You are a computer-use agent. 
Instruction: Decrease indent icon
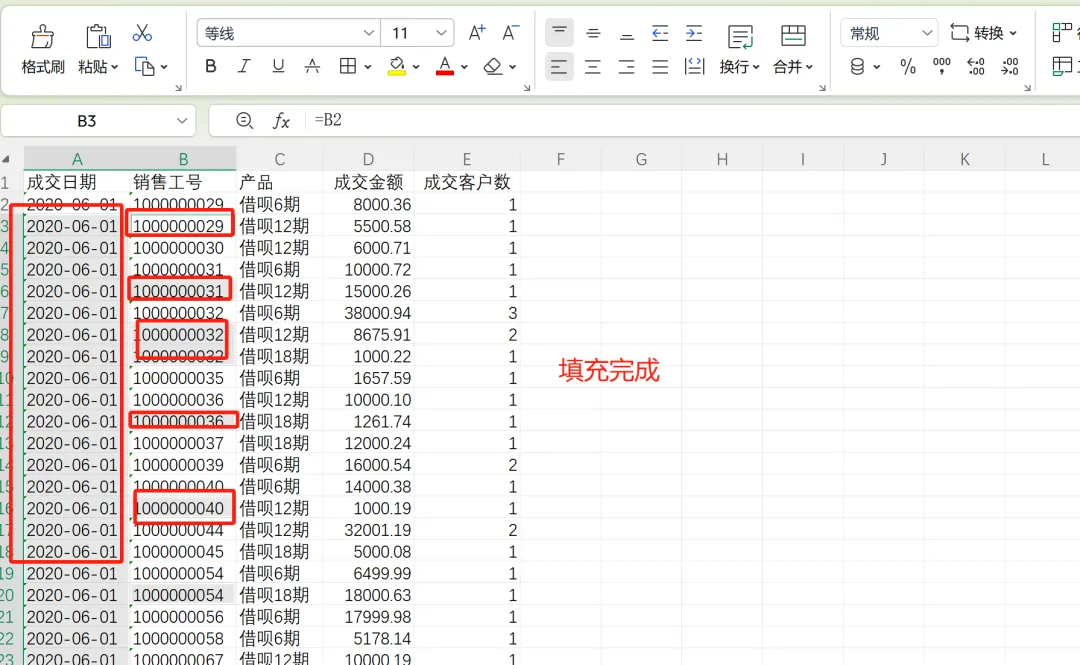pos(660,32)
